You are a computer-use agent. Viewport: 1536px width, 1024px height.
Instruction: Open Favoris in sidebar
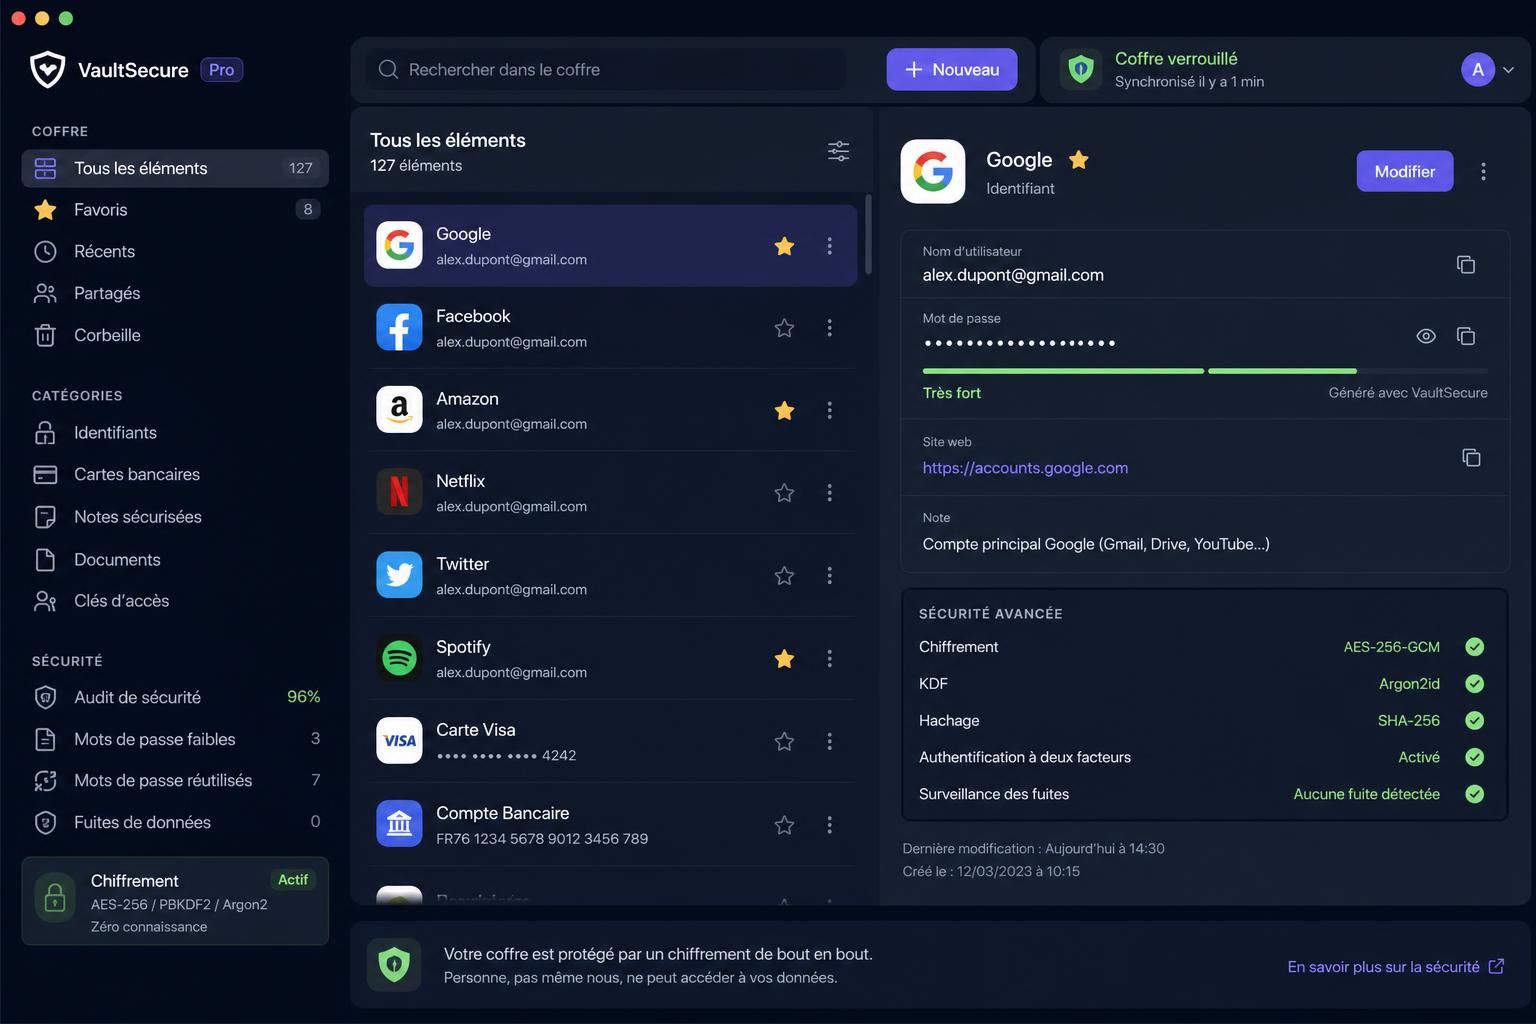175,210
